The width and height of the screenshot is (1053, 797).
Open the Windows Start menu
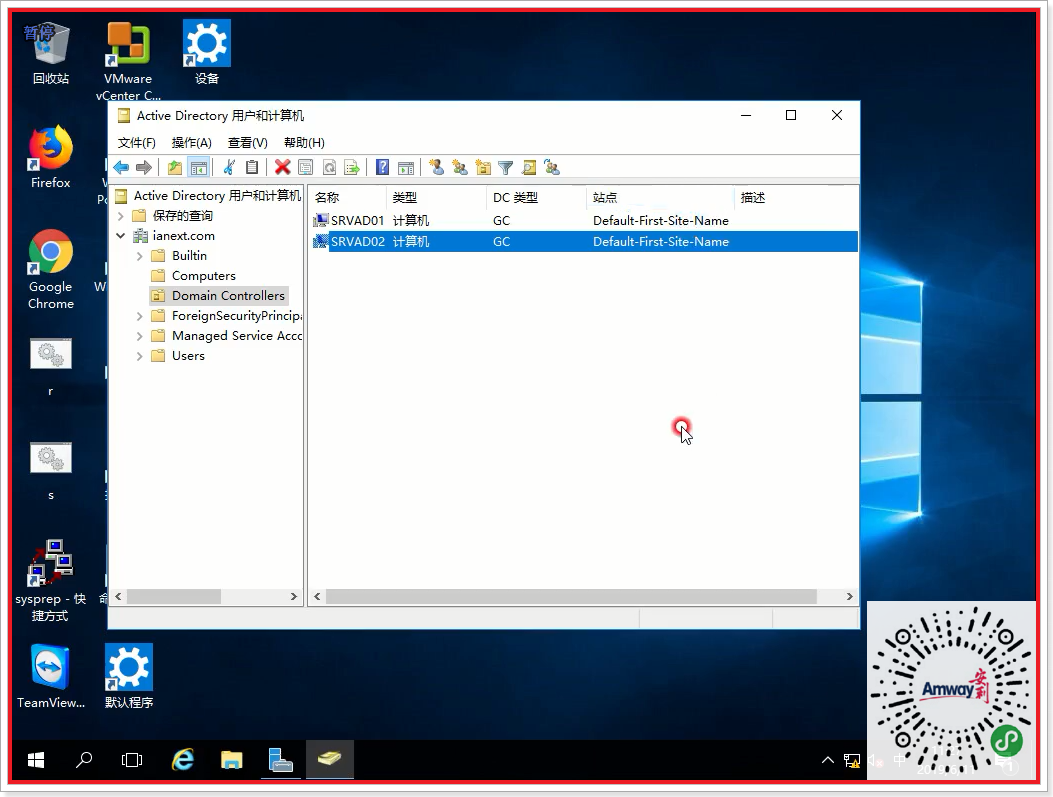(x=36, y=759)
